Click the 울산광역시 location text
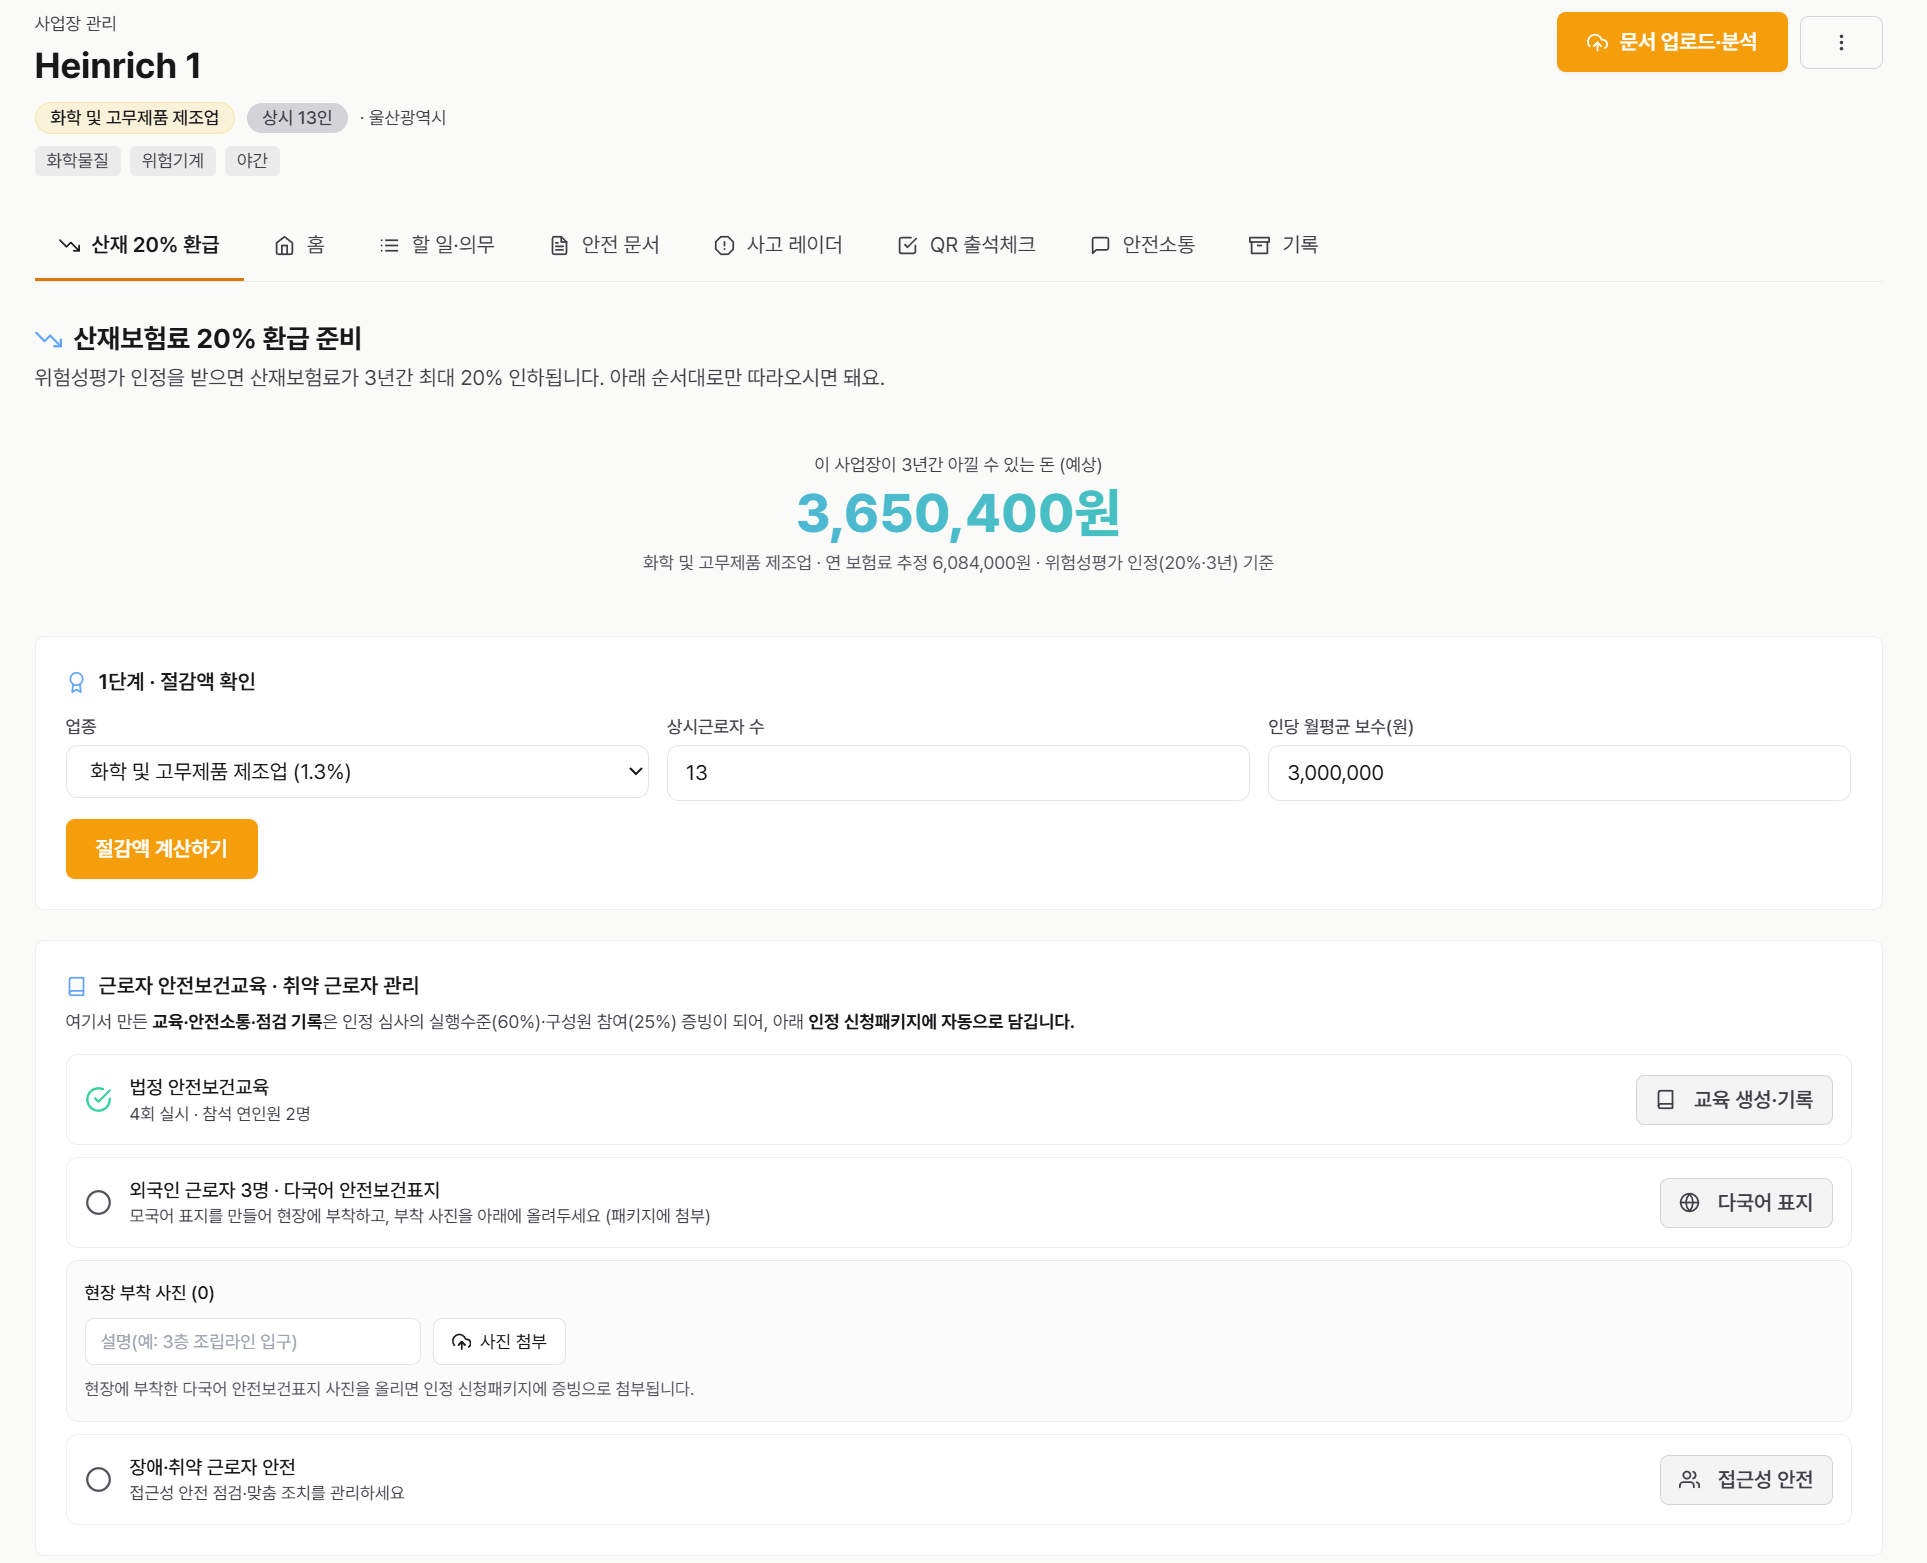 [407, 118]
